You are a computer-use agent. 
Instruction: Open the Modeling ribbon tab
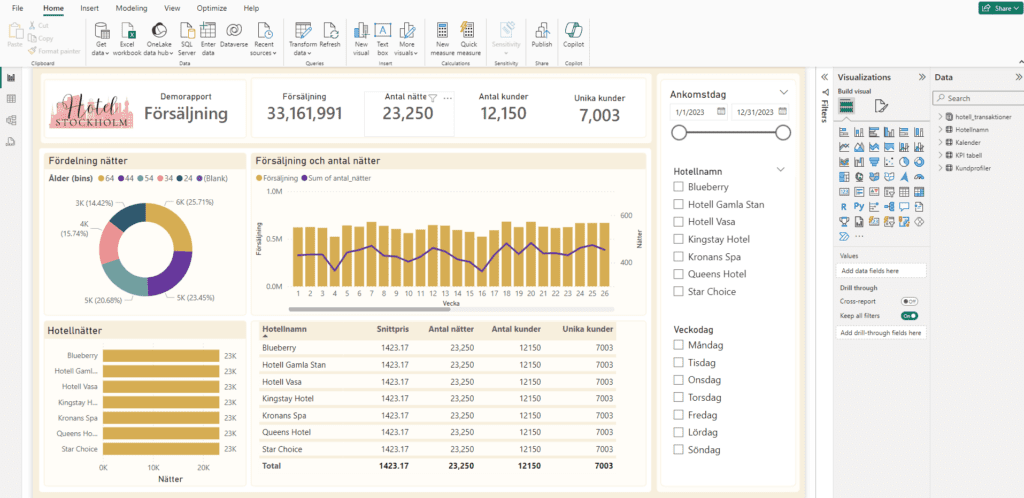[131, 8]
